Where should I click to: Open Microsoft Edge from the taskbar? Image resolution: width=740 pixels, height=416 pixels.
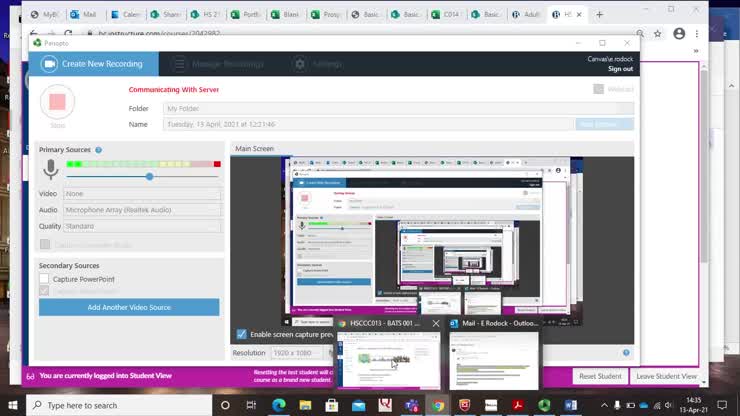point(278,405)
